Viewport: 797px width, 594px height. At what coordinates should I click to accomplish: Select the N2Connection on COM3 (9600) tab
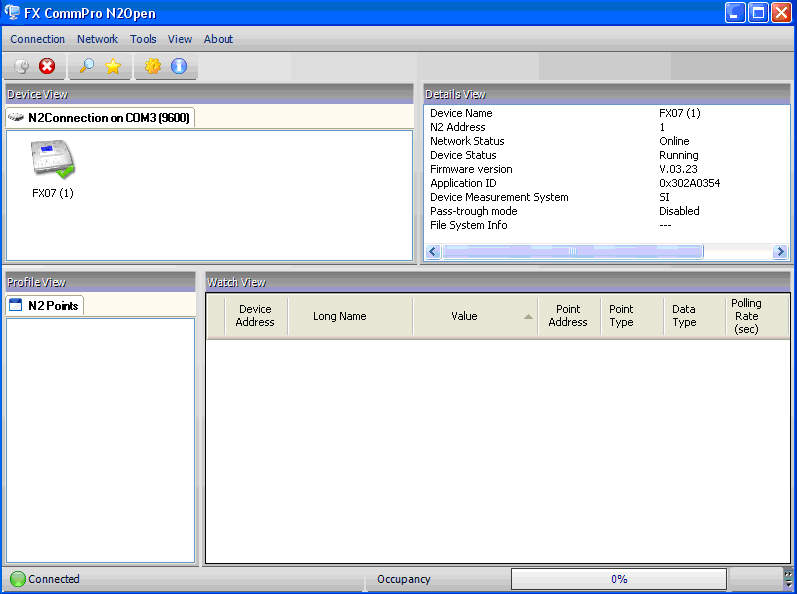100,117
